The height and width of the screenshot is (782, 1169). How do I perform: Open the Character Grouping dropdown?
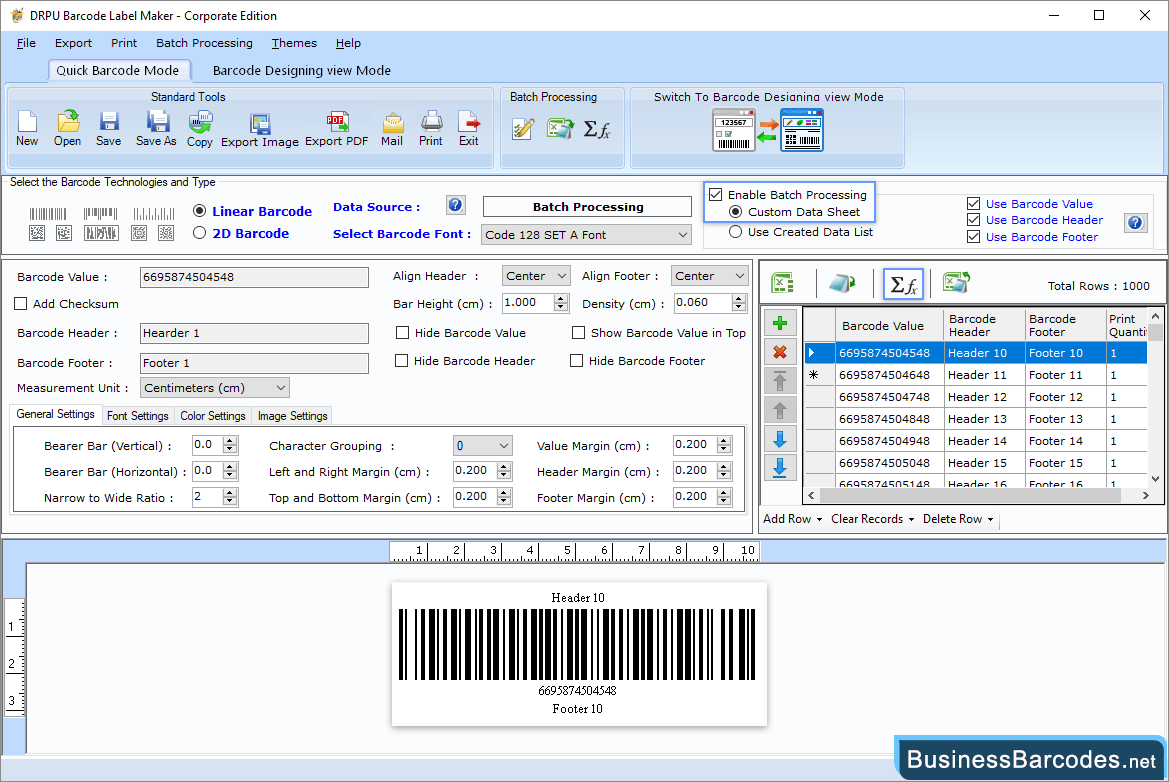(x=482, y=446)
